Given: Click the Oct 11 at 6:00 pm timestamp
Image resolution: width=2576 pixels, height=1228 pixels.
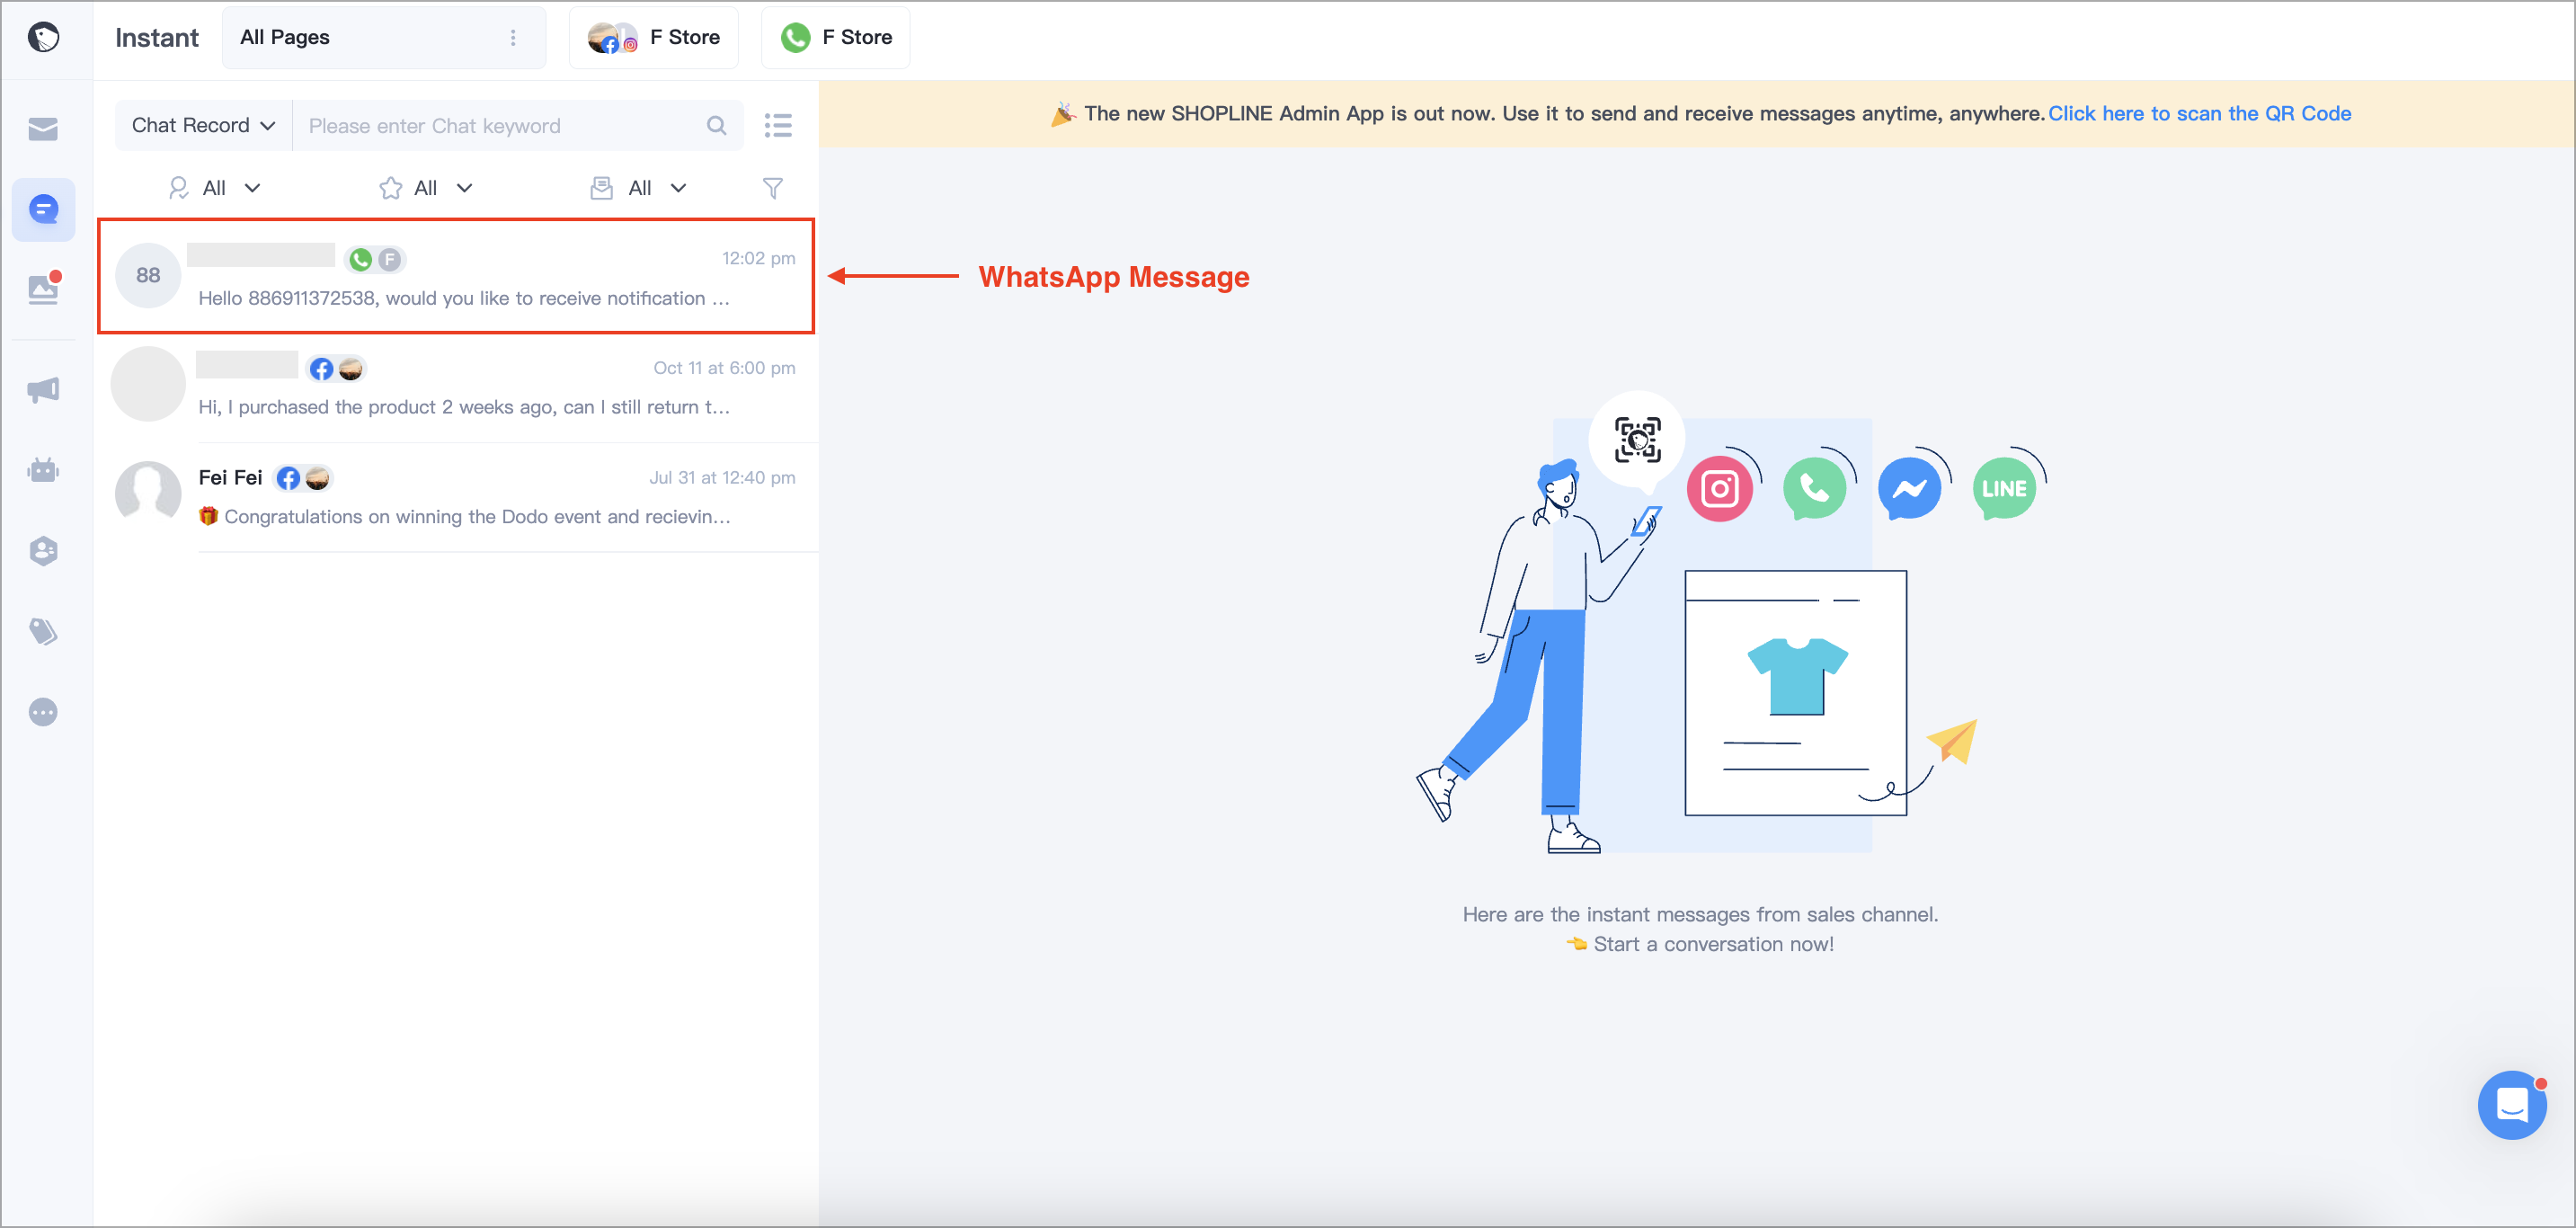Looking at the screenshot, I should click(724, 368).
